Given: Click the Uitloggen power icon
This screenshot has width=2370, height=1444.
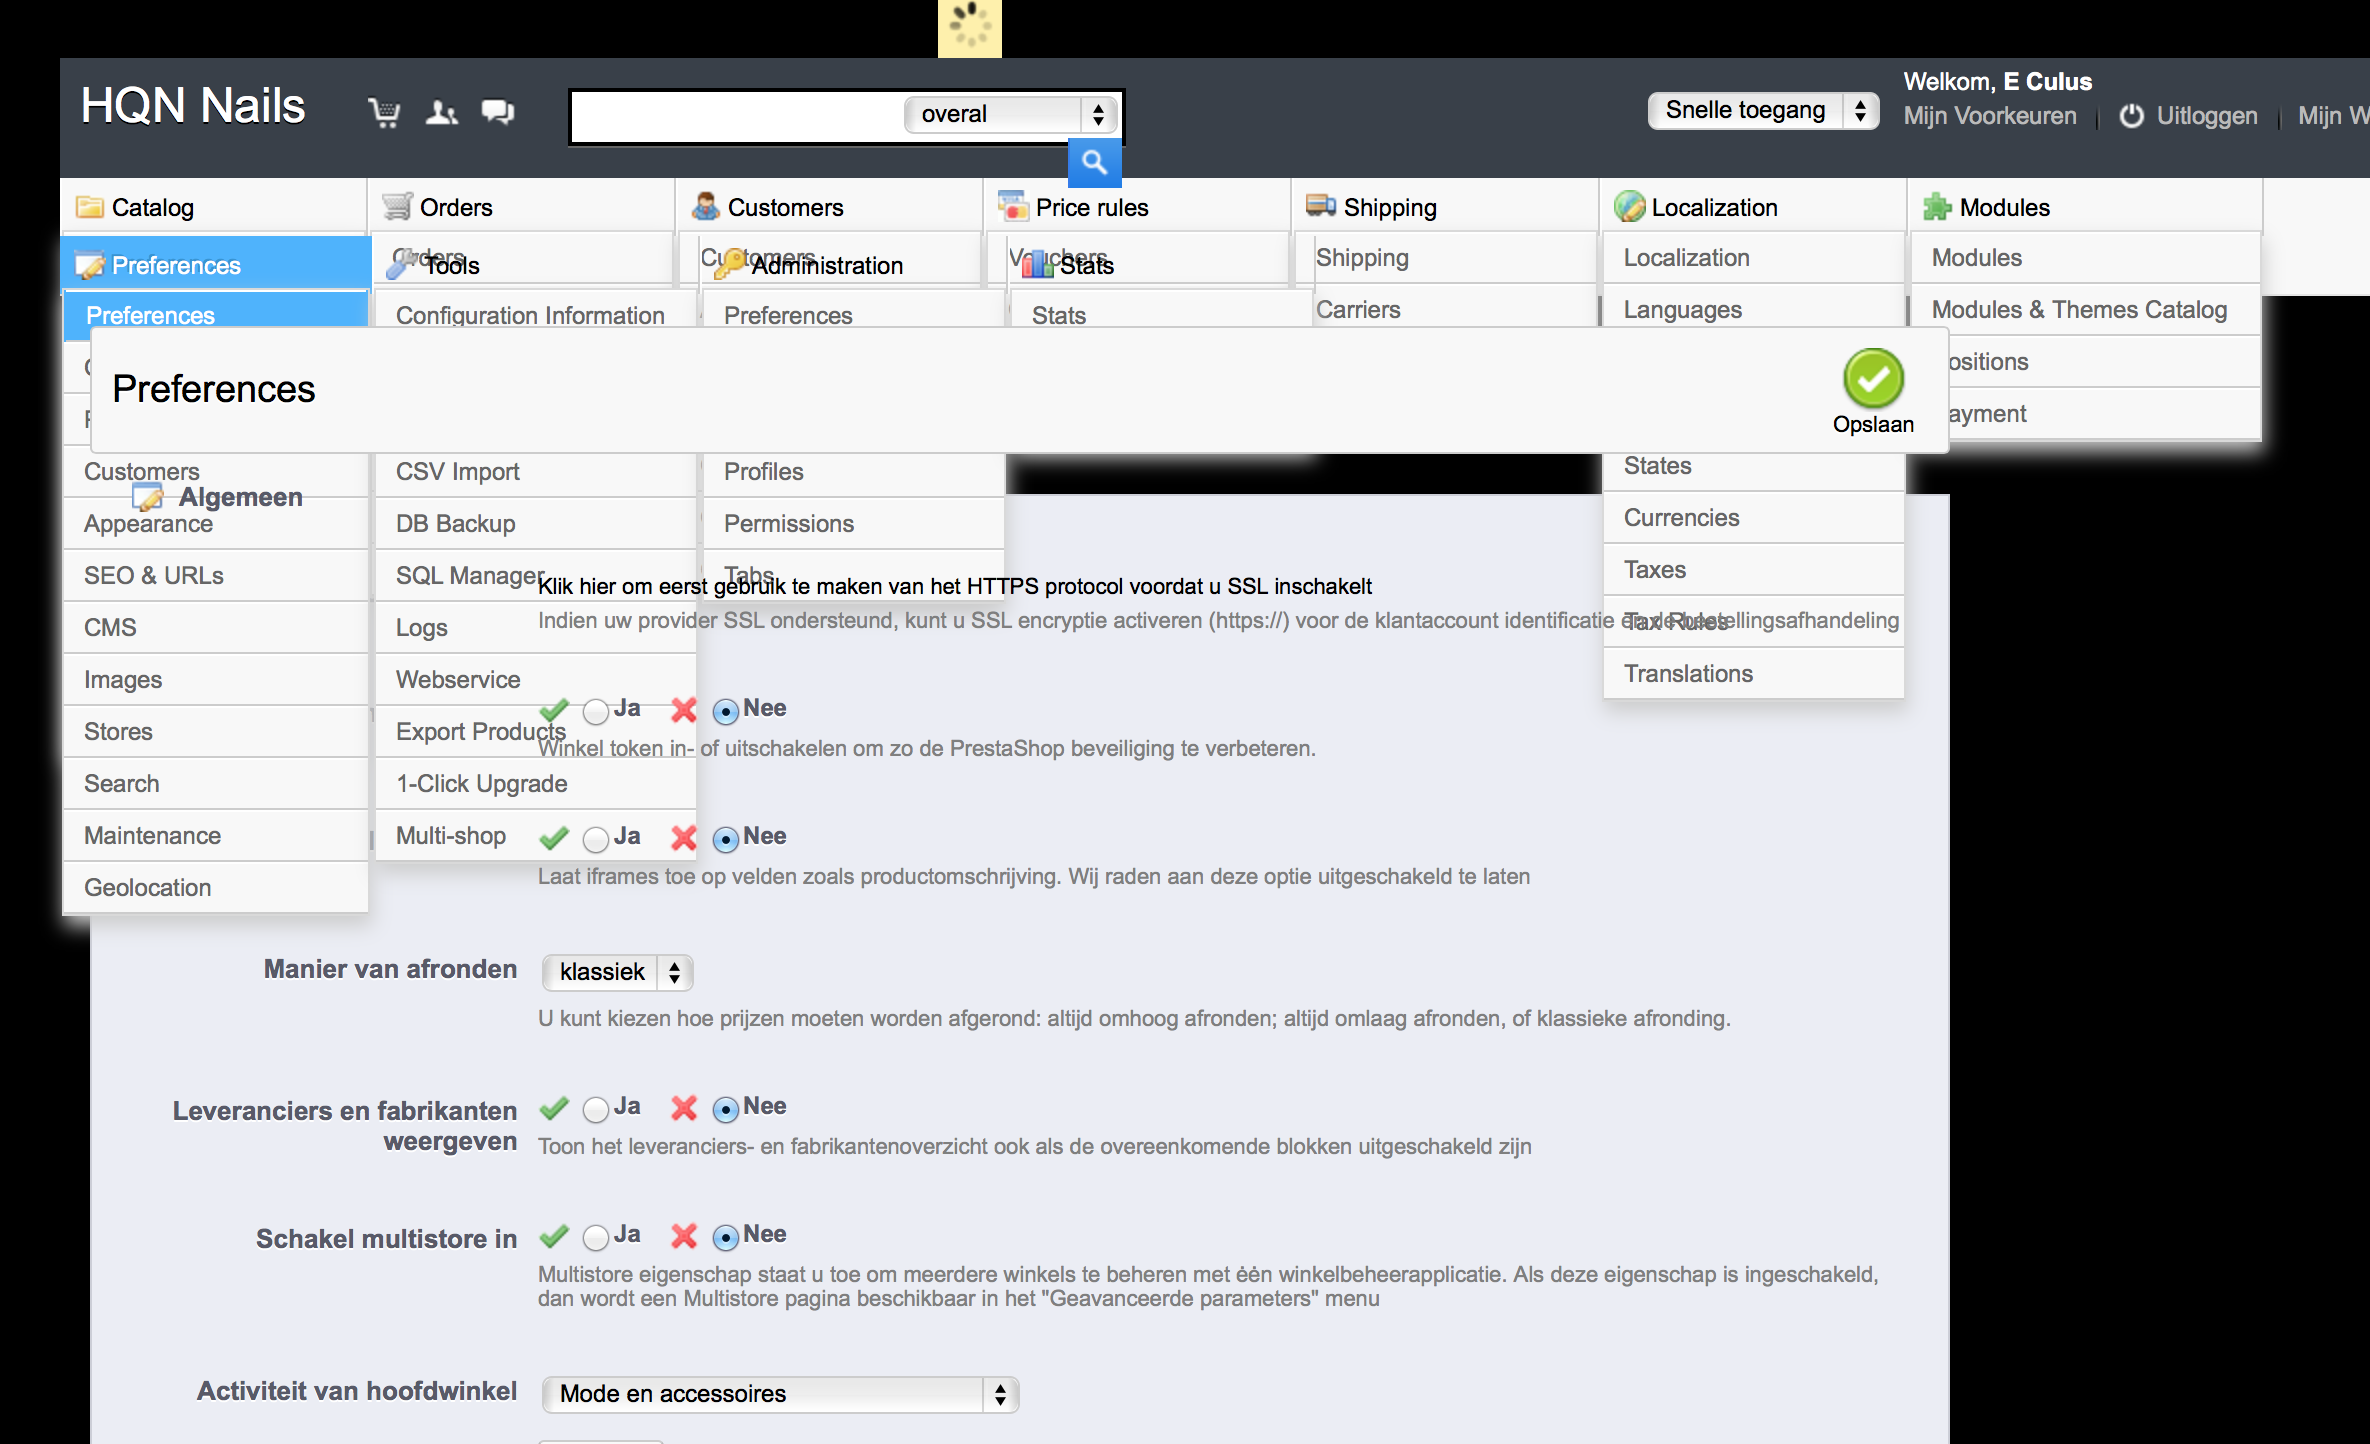Looking at the screenshot, I should tap(2131, 116).
